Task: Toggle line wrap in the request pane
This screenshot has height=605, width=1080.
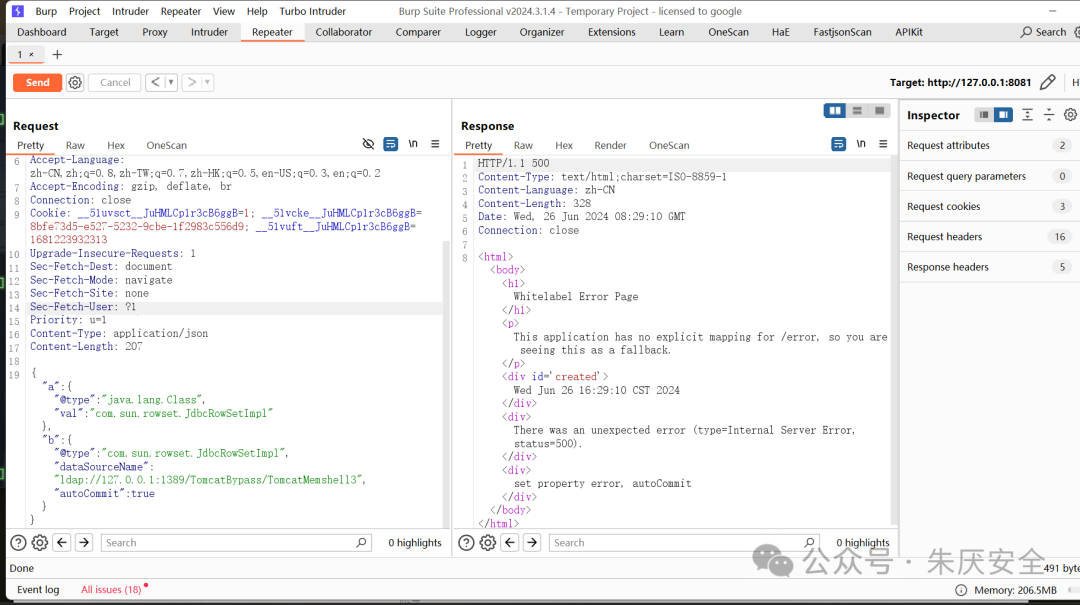Action: 391,144
